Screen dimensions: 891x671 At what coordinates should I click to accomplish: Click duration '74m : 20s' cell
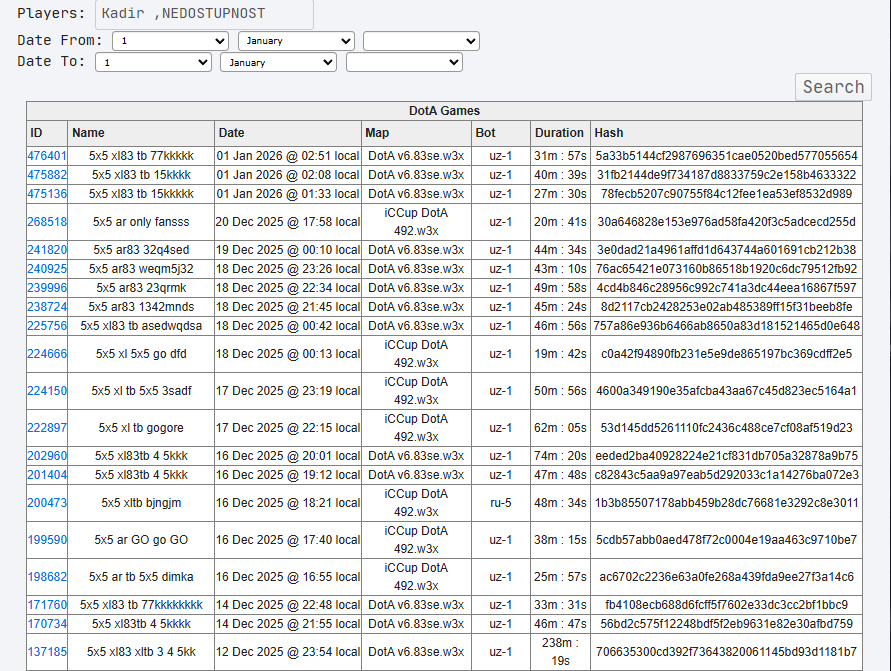point(560,456)
